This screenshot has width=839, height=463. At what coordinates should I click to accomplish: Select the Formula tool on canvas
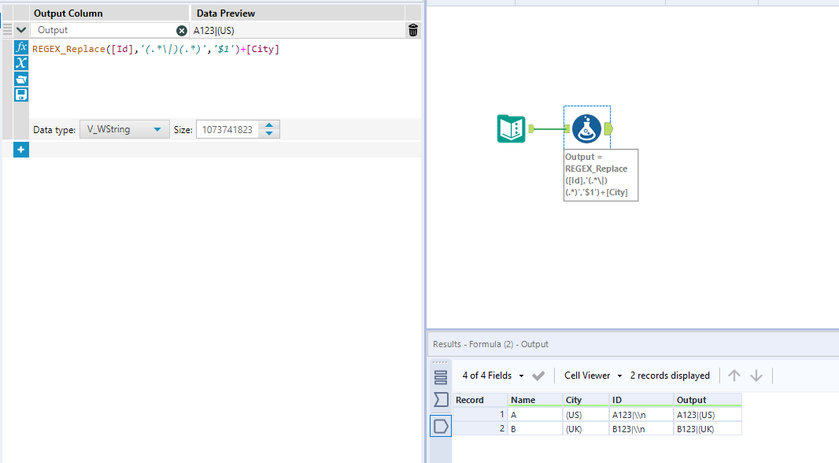586,128
